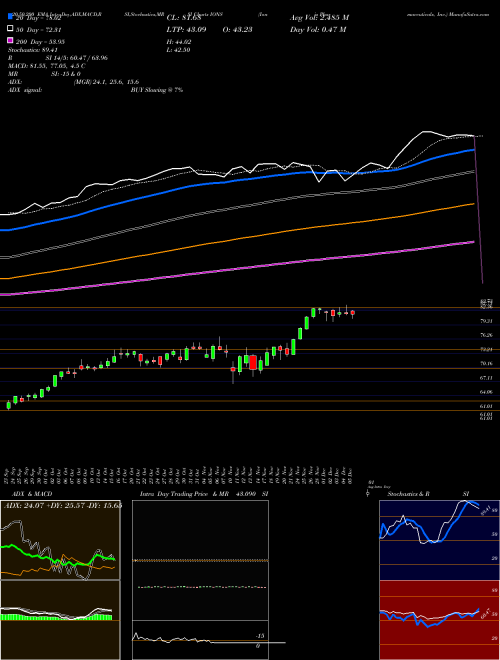Click the 73.21 price axis label
Viewport: 500px width, 660px height.
tap(486, 349)
